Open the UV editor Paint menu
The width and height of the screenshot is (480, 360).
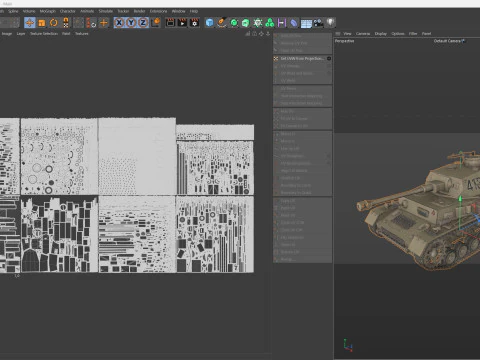pyautogui.click(x=66, y=34)
